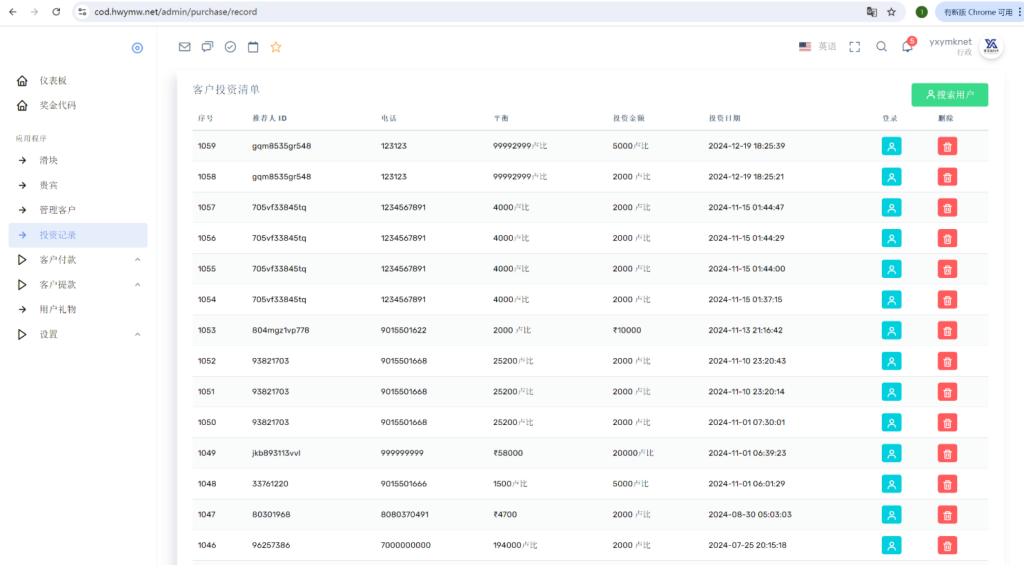
Task: Open 仪表板 dashboard in sidebar
Action: [78, 80]
